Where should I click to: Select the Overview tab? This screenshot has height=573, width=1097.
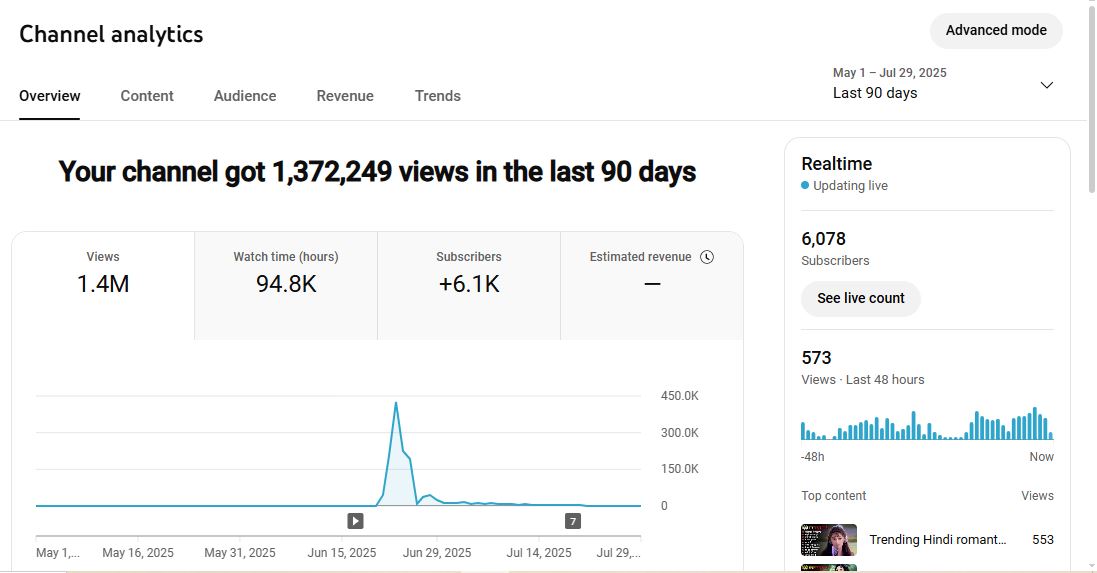(50, 96)
